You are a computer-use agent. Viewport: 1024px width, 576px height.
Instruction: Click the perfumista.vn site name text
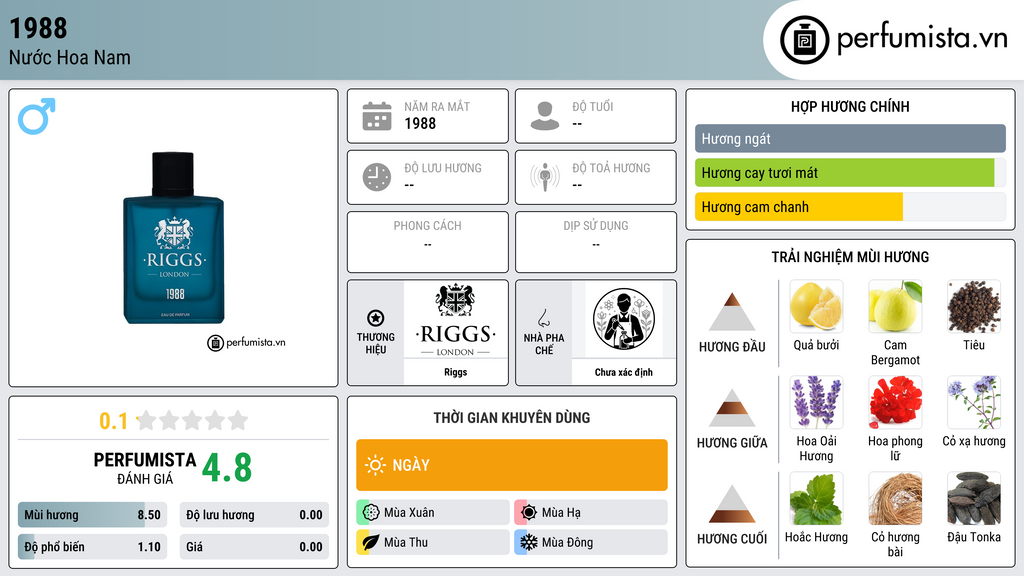pyautogui.click(x=922, y=38)
